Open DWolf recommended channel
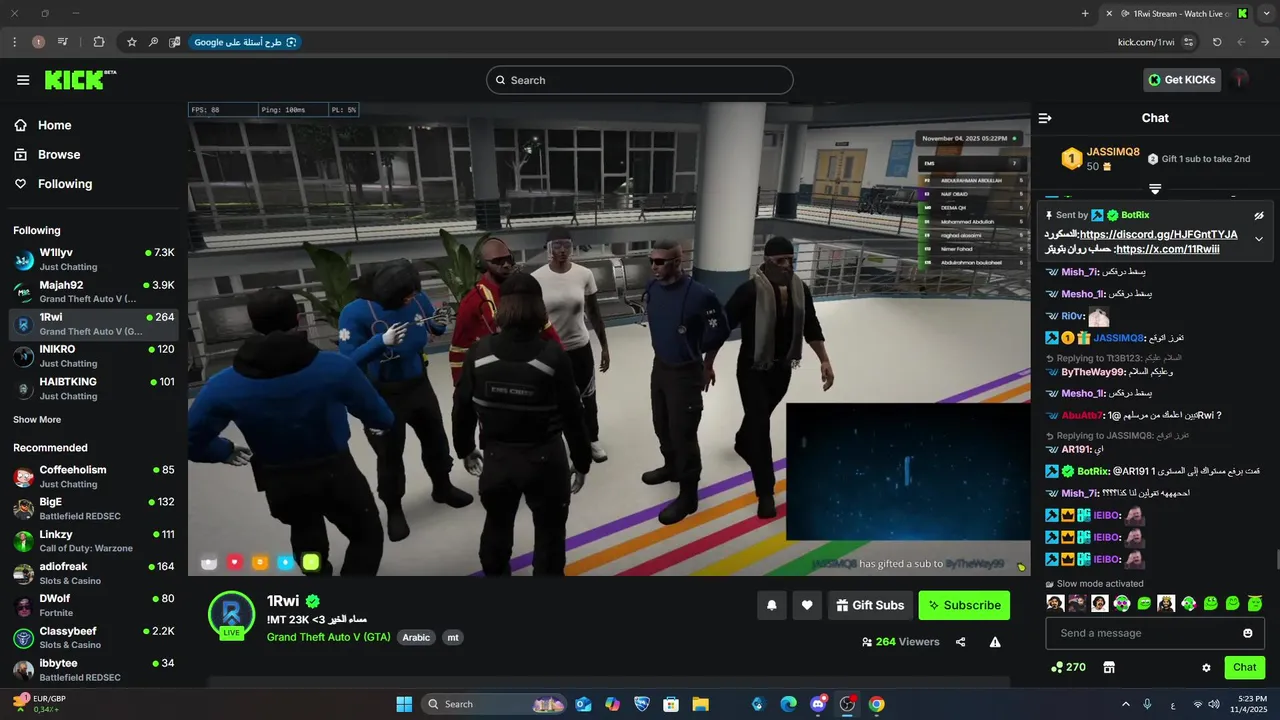 (94, 605)
